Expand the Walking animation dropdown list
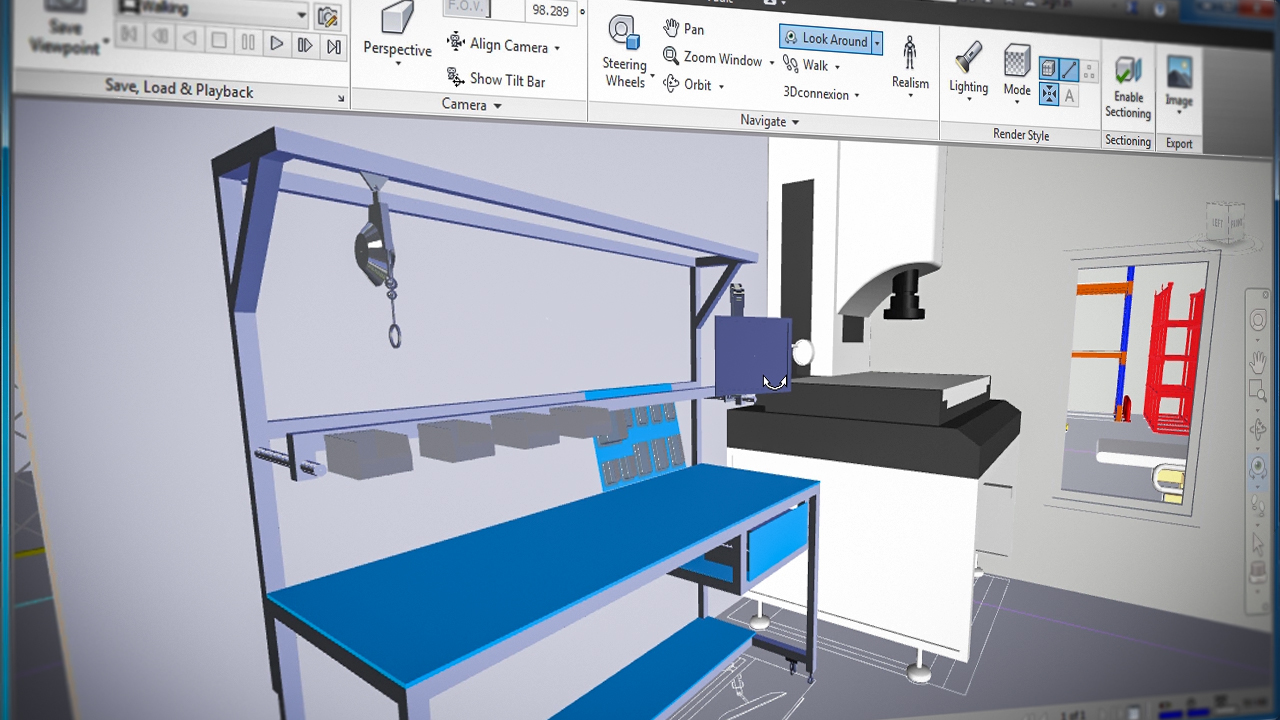This screenshot has height=720, width=1280. (x=301, y=14)
